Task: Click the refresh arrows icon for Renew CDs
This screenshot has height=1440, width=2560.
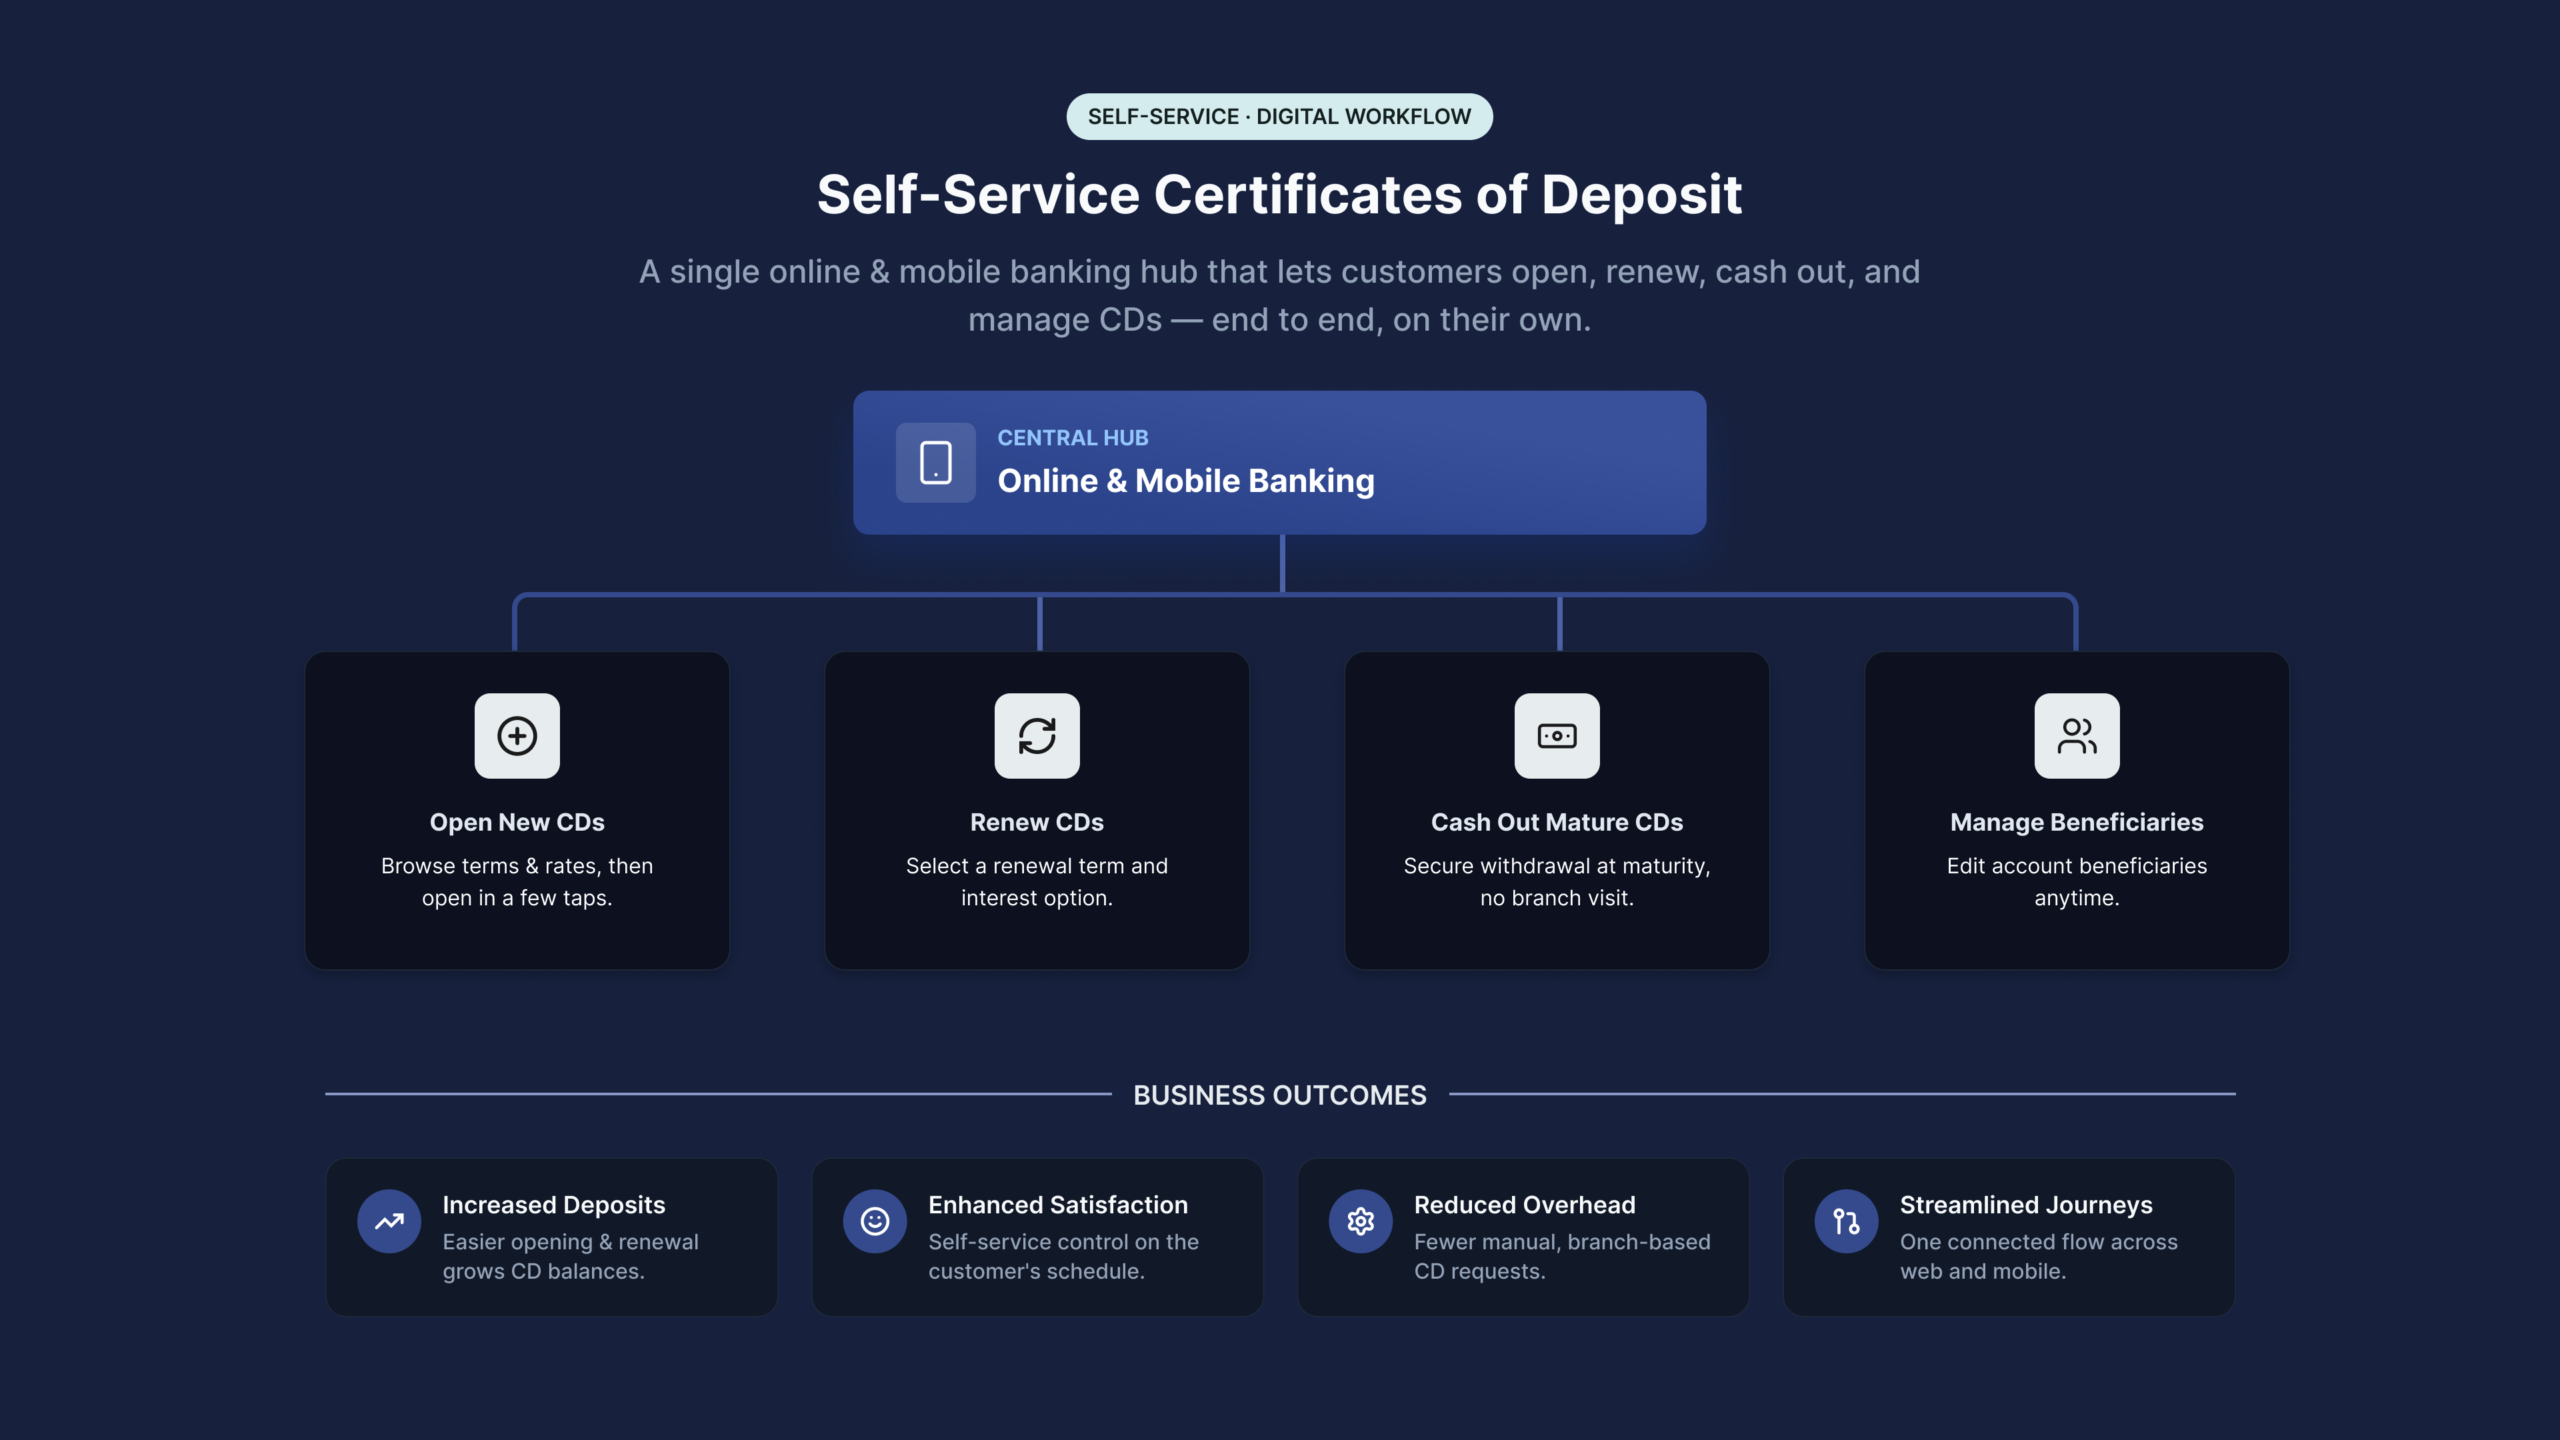Action: [x=1037, y=736]
